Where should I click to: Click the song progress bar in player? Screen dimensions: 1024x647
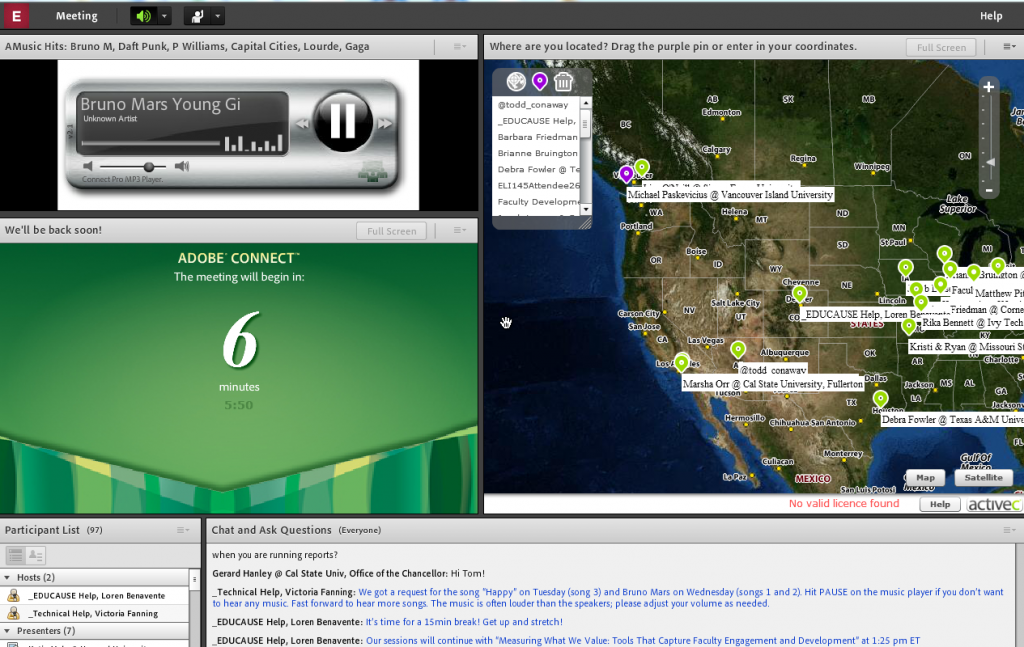(150, 143)
